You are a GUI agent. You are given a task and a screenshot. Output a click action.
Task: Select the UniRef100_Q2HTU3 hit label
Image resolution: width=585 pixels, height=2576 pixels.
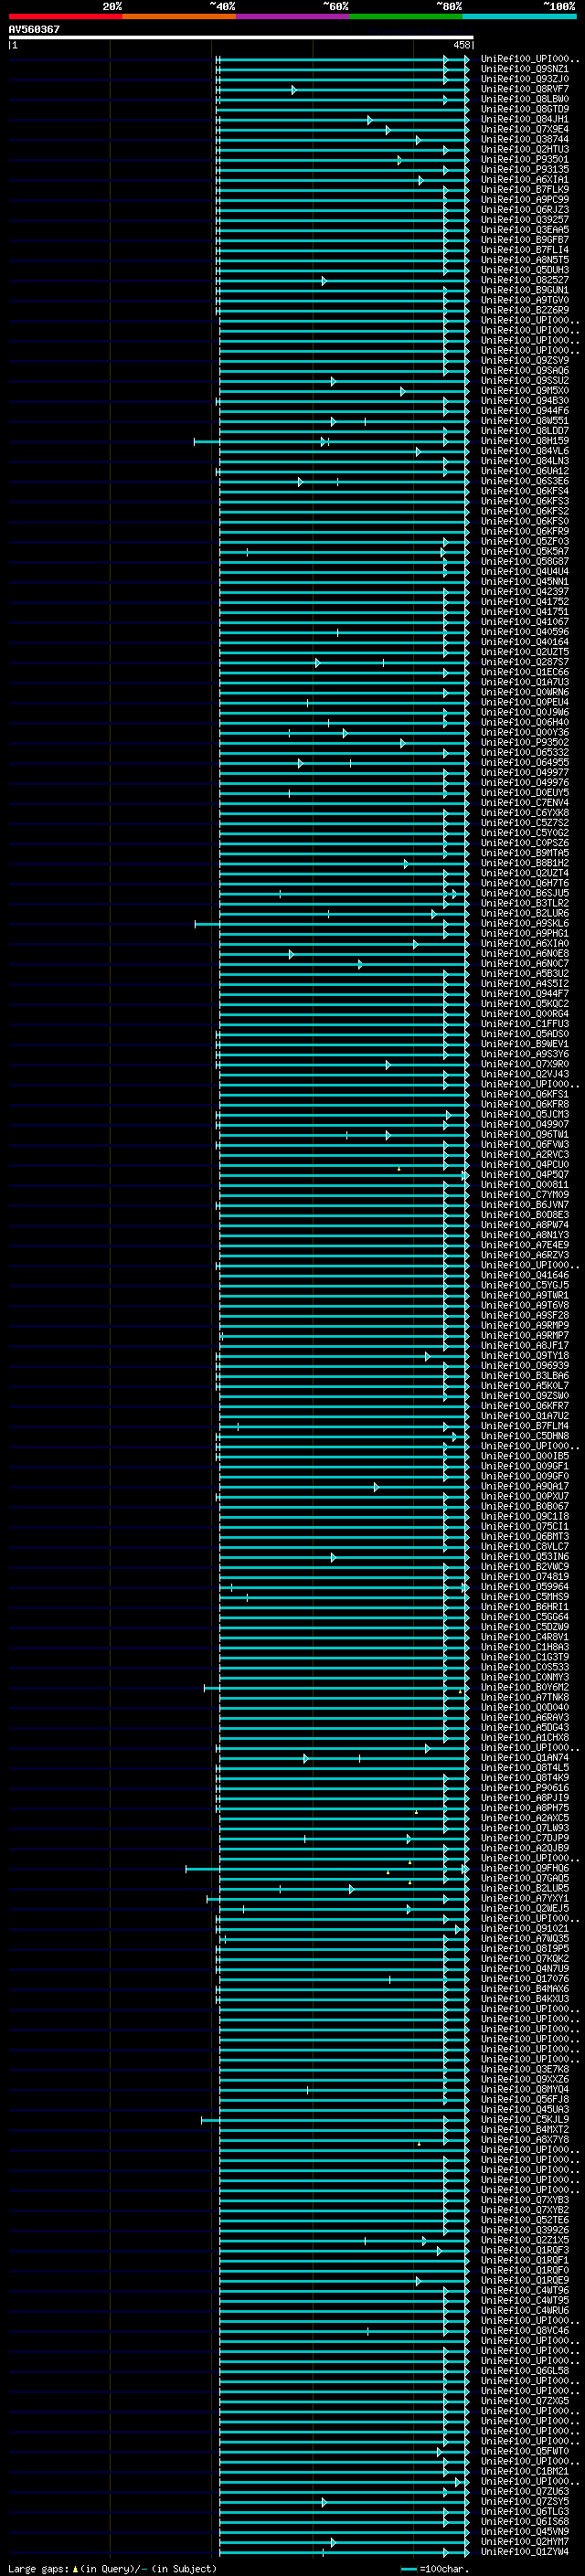click(525, 149)
